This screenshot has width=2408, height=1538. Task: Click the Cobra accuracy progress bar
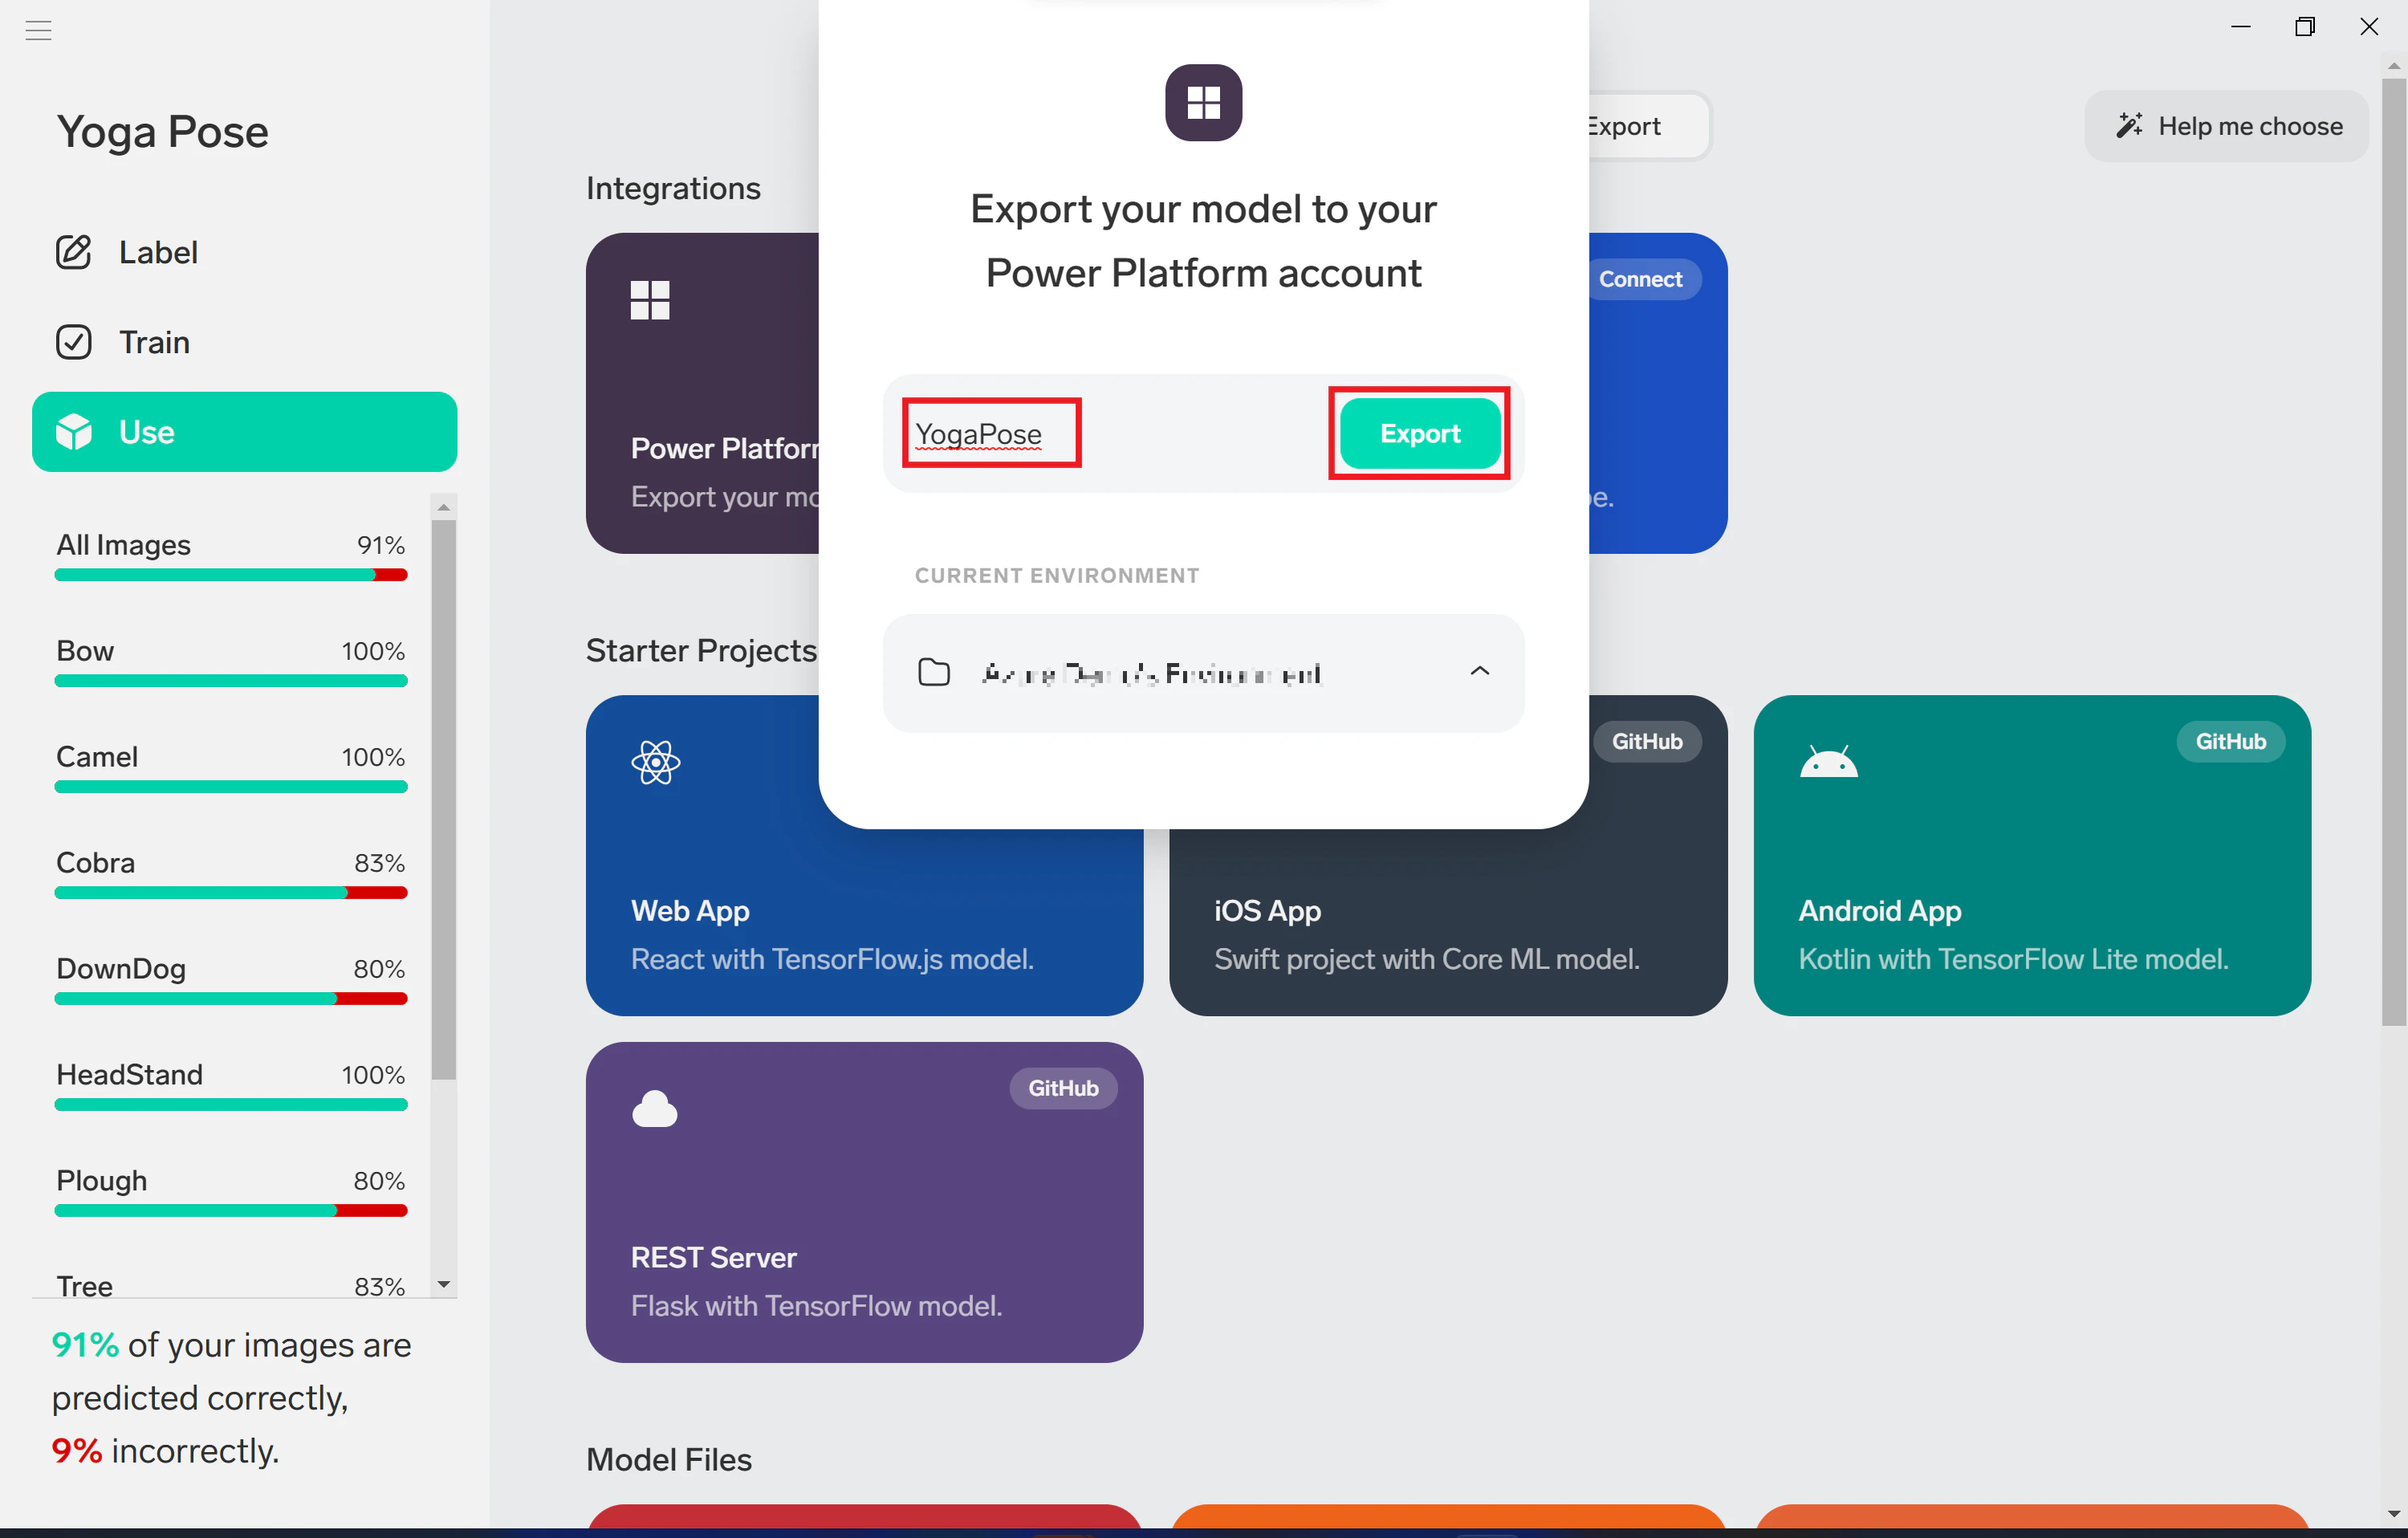[231, 893]
